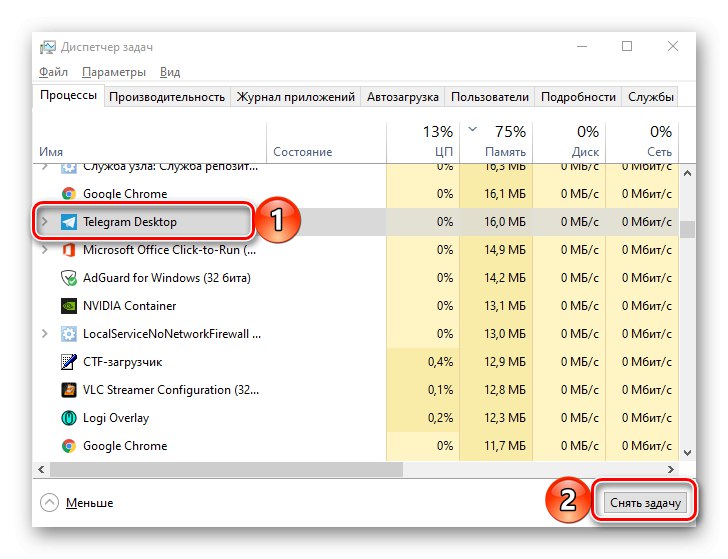Click the Меньше details link

pyautogui.click(x=89, y=503)
